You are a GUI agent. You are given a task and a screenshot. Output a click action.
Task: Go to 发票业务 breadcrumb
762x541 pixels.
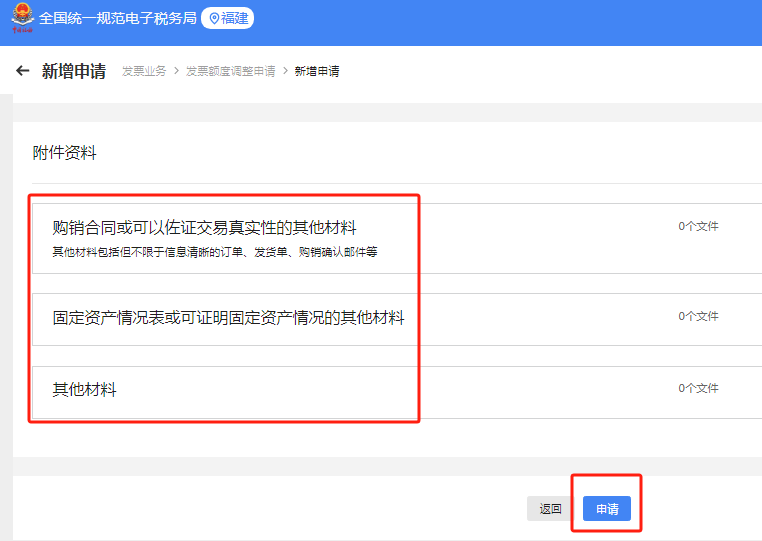tap(144, 71)
